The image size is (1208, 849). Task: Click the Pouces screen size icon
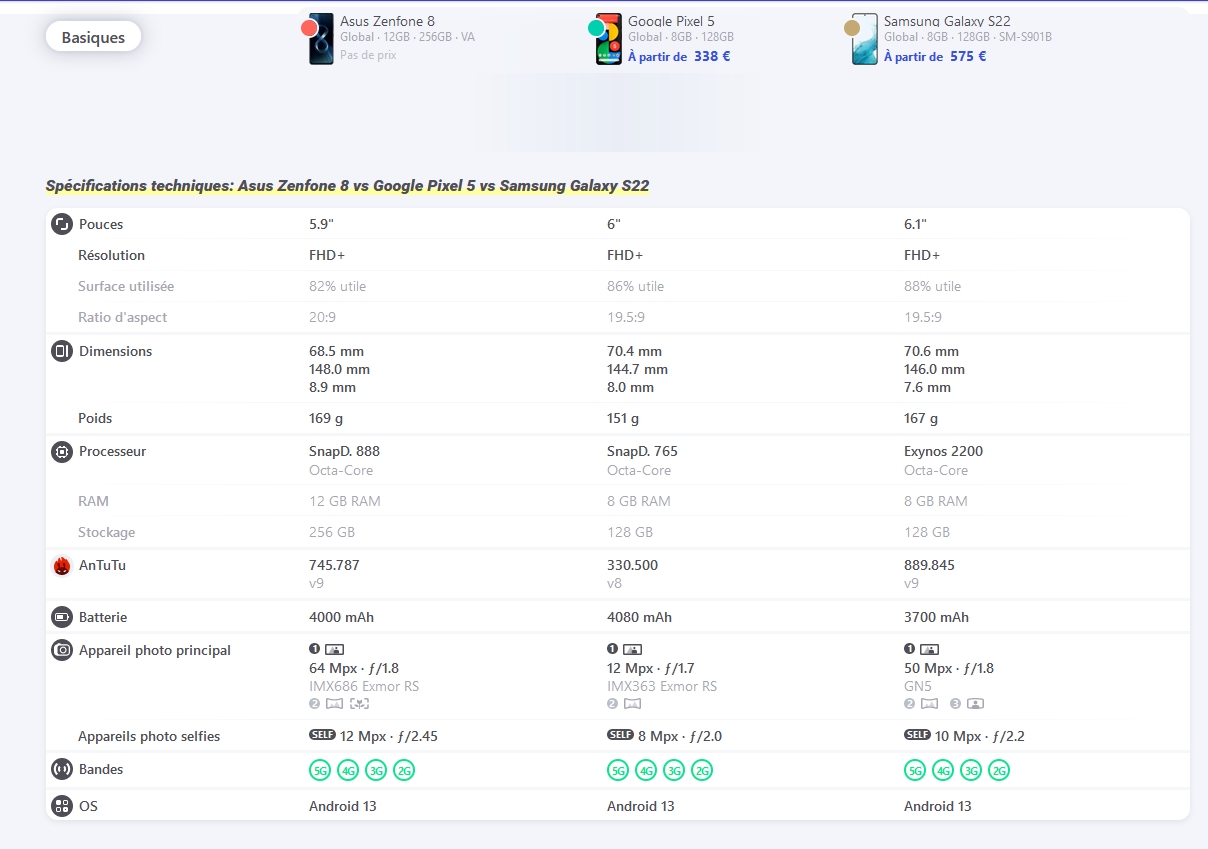(62, 224)
